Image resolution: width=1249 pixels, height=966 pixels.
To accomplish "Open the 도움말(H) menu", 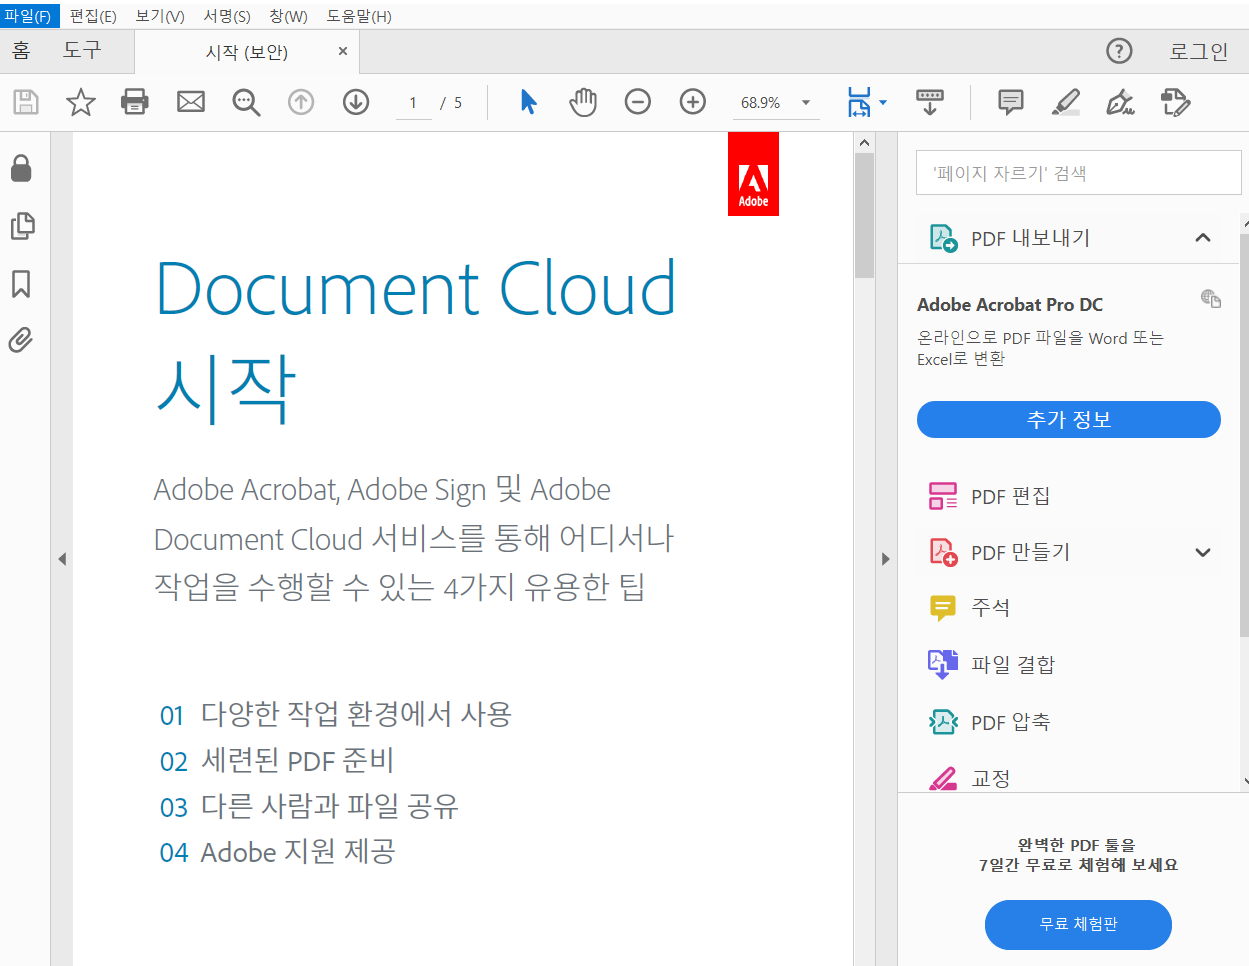I will [x=359, y=16].
